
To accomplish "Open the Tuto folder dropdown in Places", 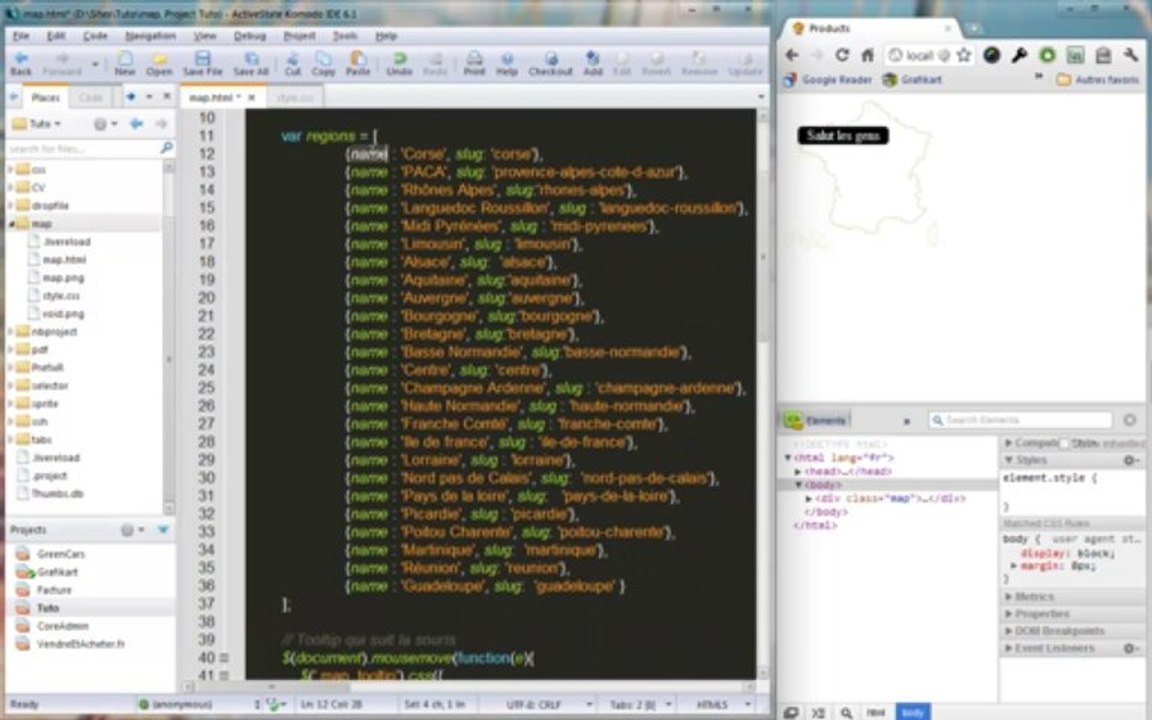I will click(x=37, y=124).
